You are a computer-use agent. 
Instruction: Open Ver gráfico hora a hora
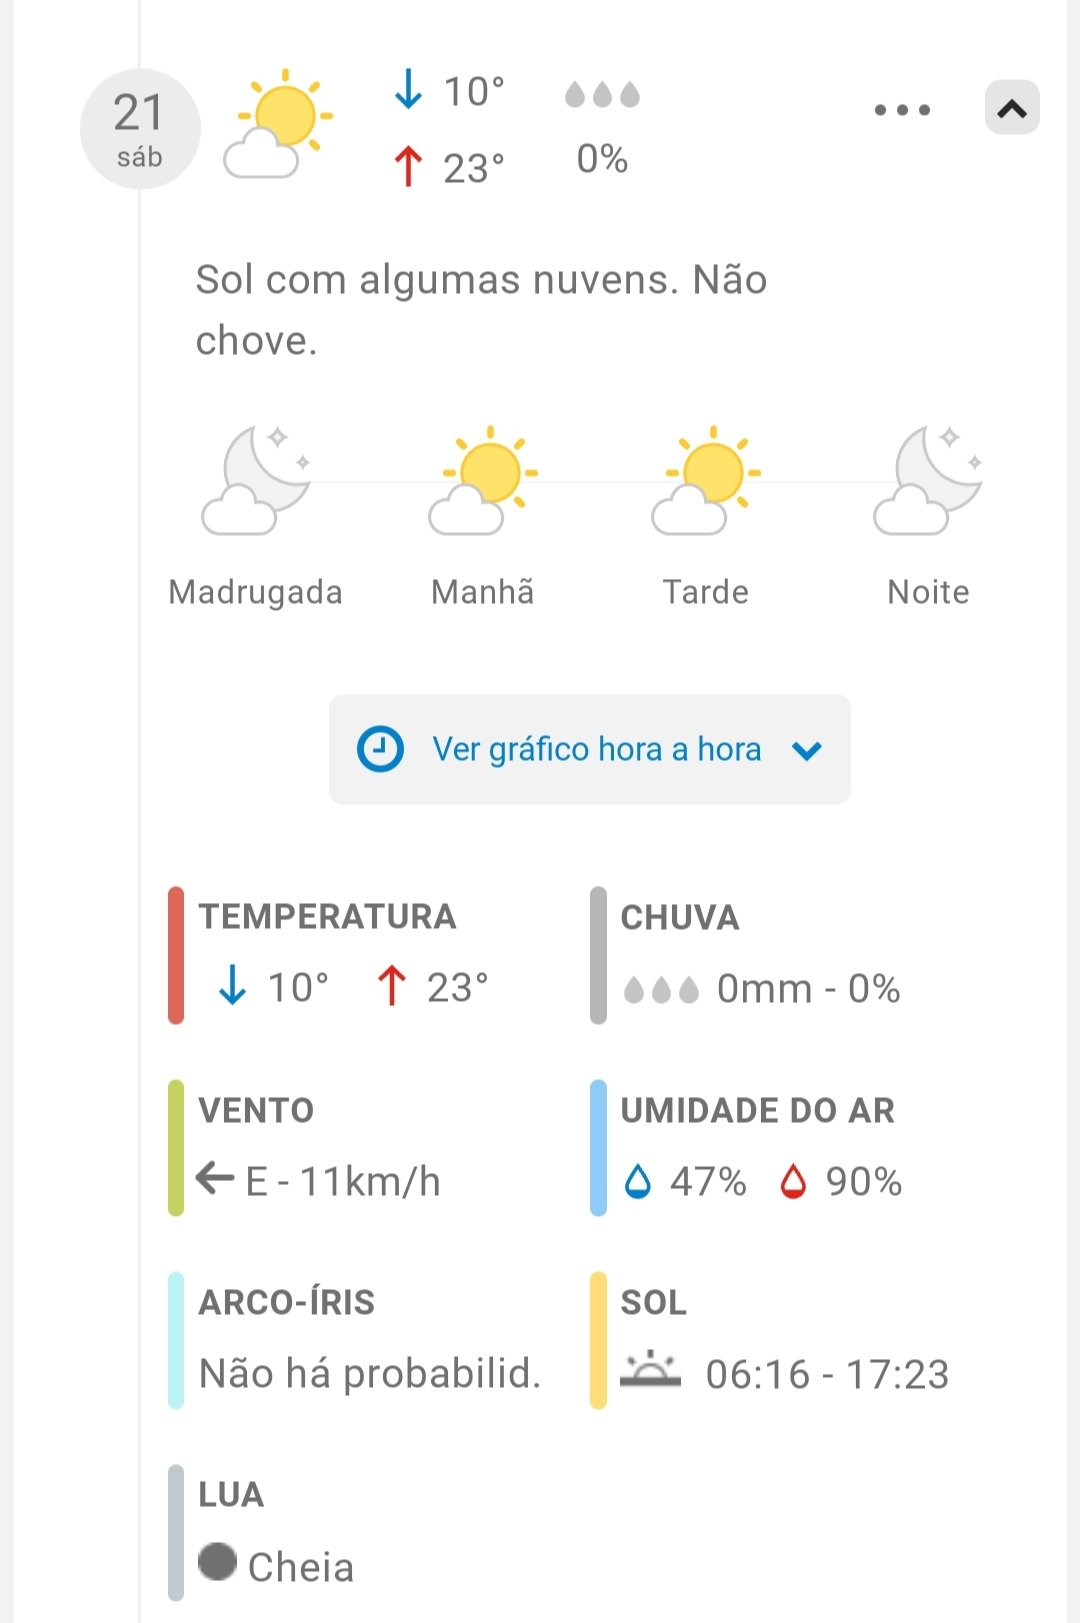[x=596, y=749]
